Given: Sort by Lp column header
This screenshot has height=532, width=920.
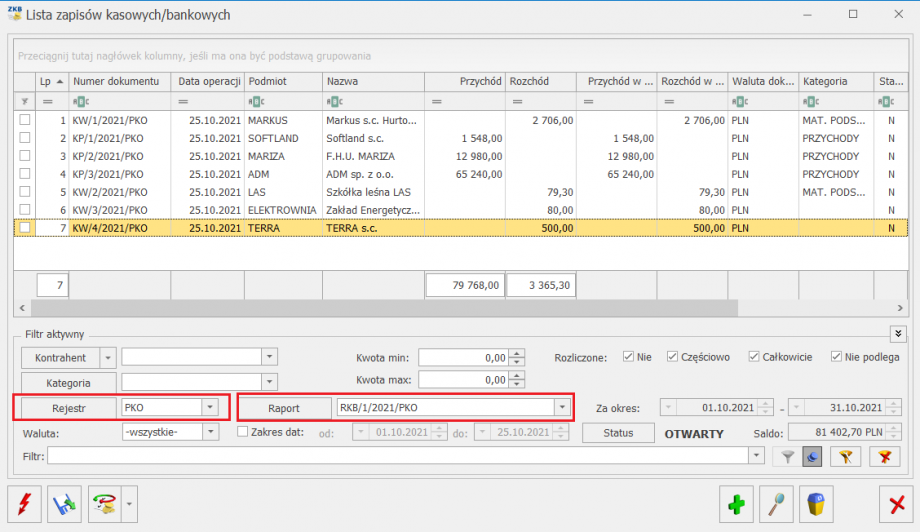Looking at the screenshot, I should click(52, 82).
